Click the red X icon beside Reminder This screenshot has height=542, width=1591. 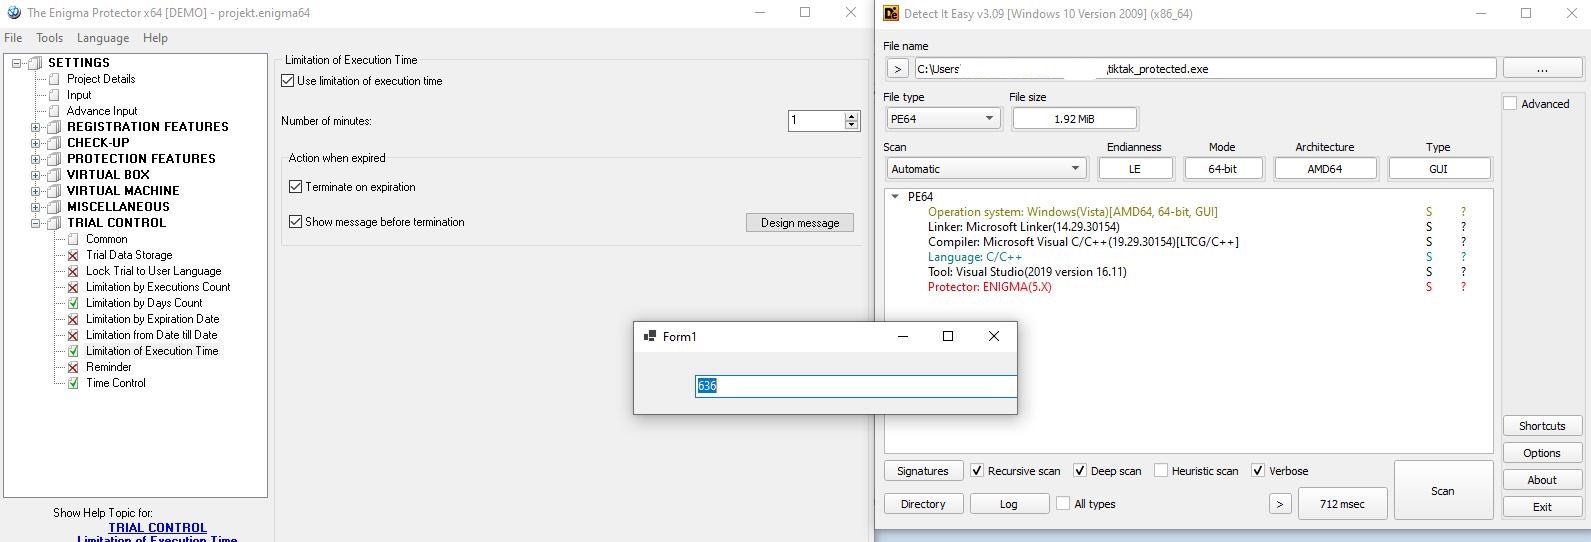(73, 367)
